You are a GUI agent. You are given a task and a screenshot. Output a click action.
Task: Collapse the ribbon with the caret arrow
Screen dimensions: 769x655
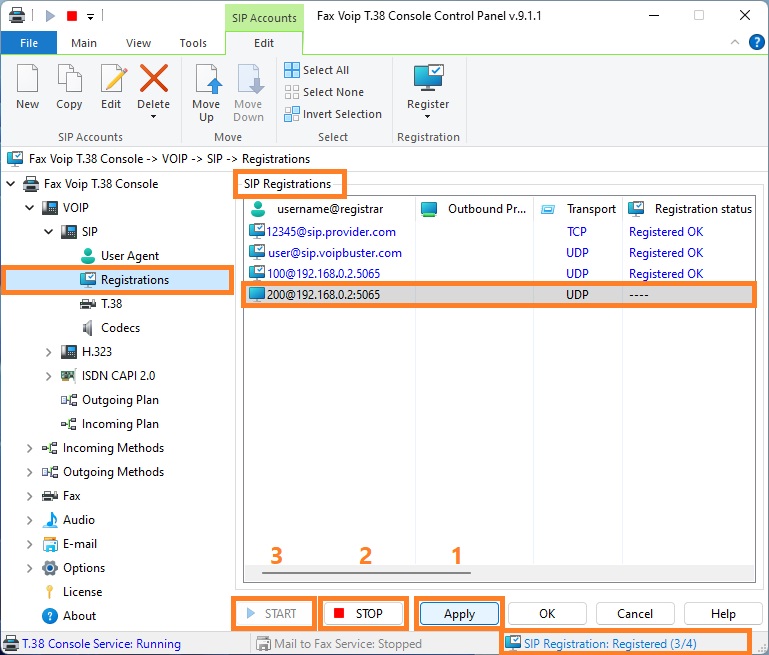(735, 42)
